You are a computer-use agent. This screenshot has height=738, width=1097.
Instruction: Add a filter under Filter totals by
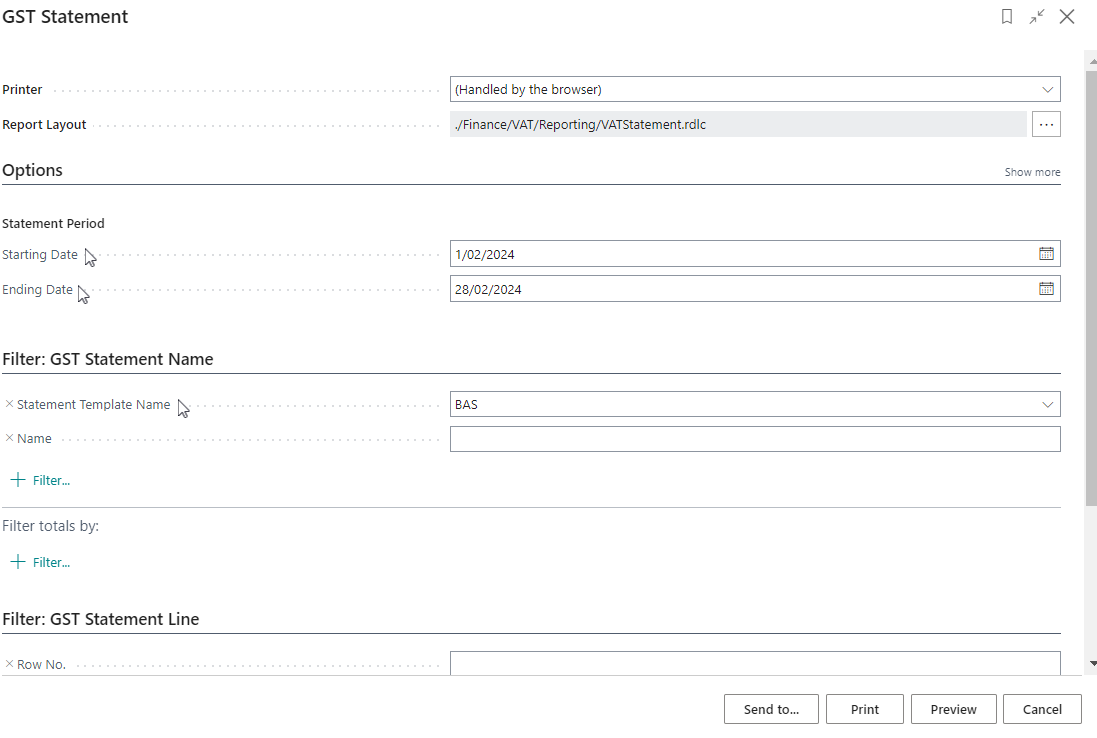41,562
